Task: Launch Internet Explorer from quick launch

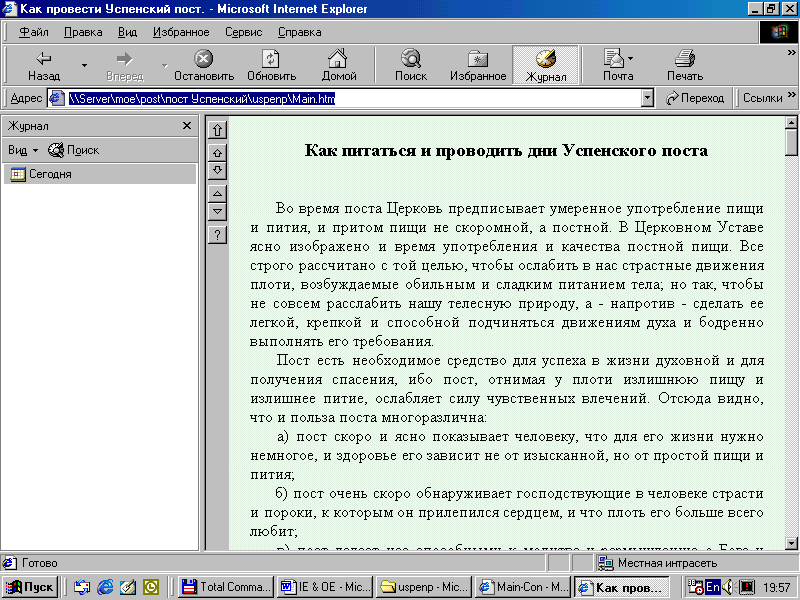Action: [105, 587]
